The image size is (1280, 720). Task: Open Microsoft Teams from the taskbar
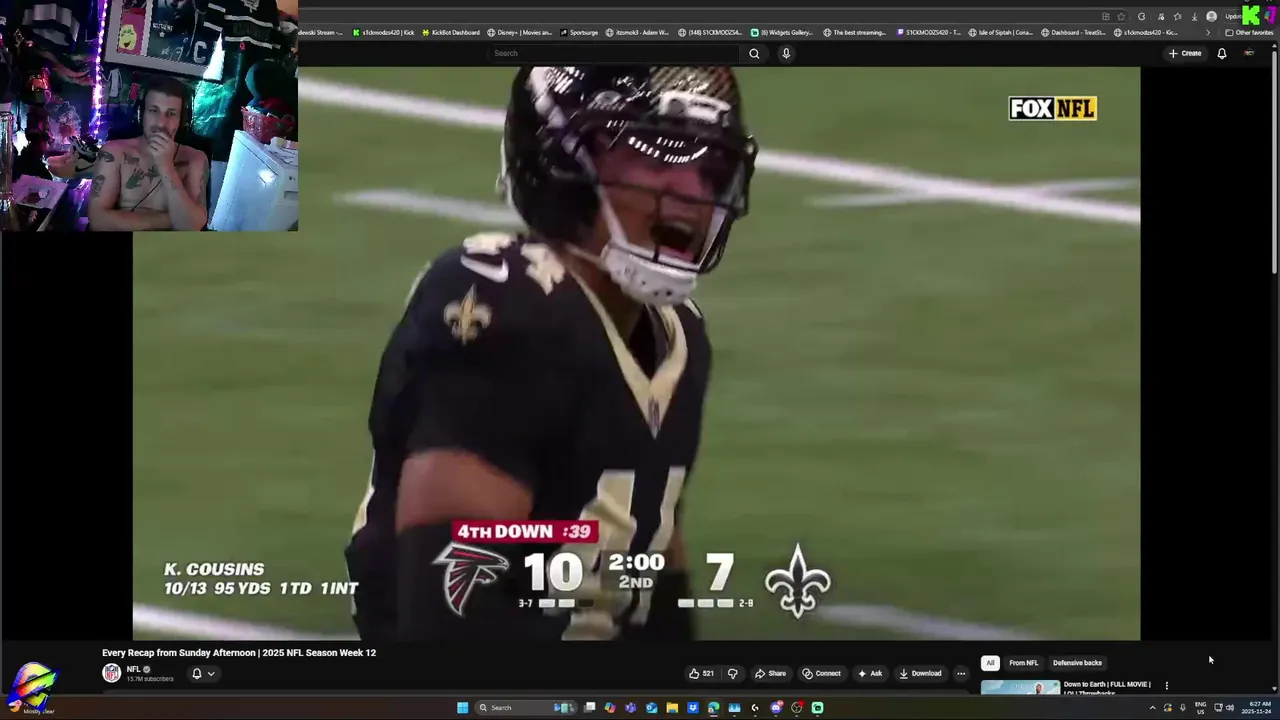click(630, 708)
